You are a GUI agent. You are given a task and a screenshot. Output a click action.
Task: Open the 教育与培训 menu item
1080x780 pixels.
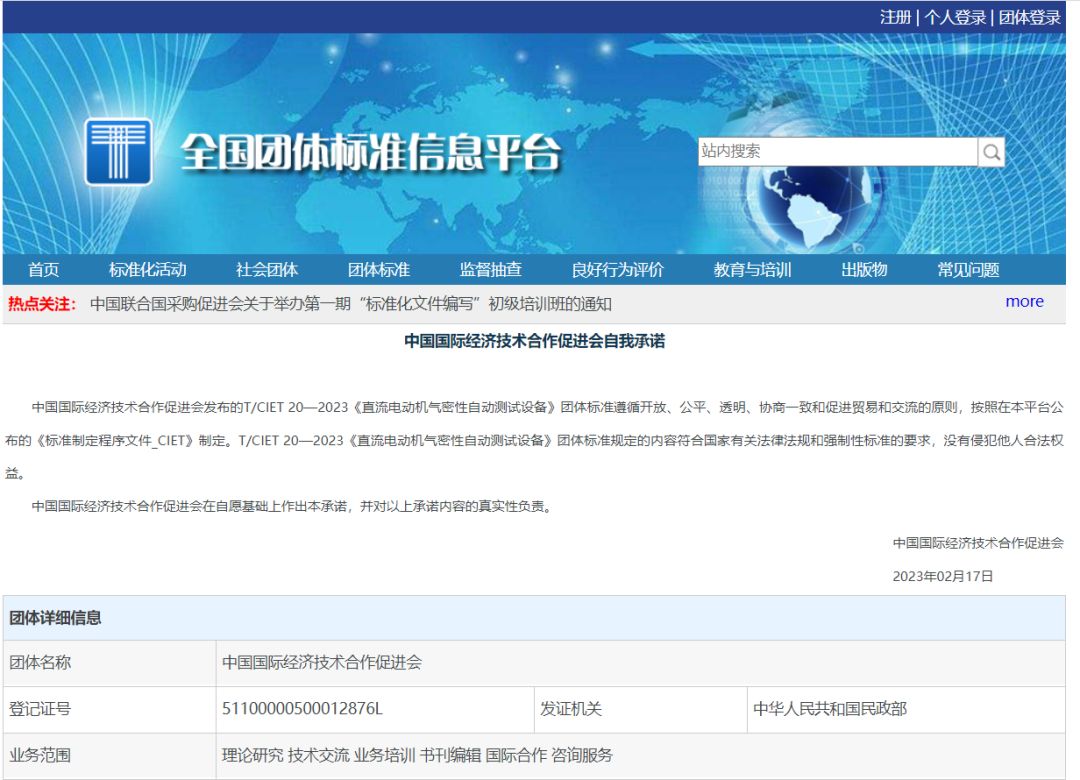pos(752,270)
